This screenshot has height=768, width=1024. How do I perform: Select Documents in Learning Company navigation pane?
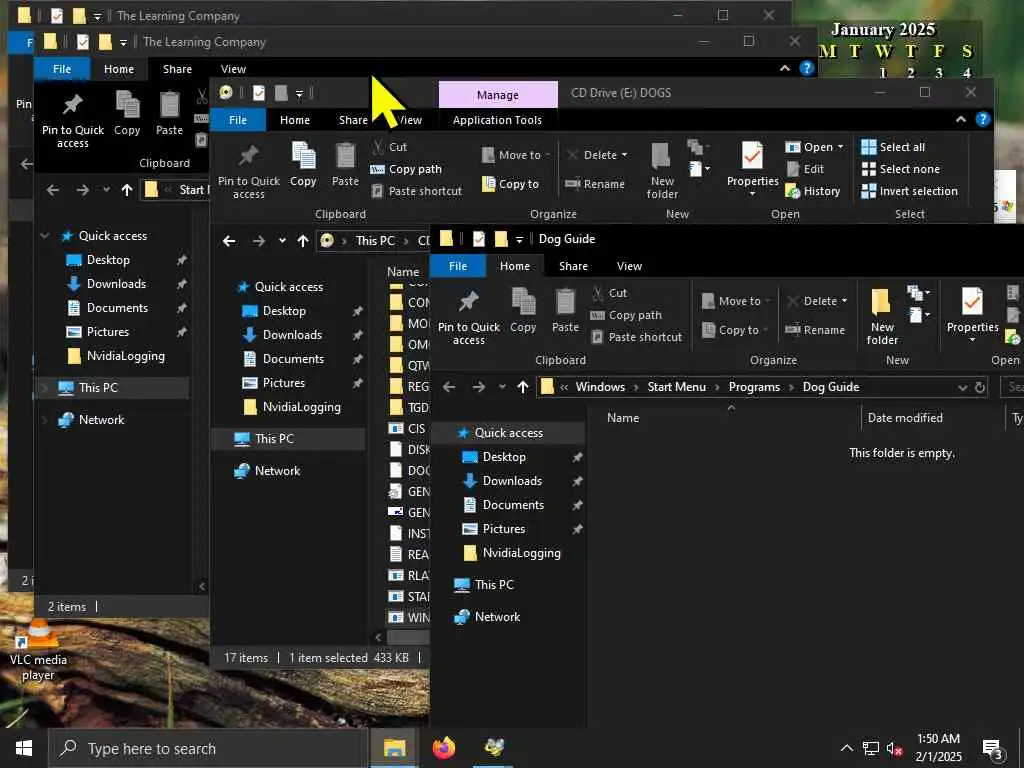click(117, 308)
